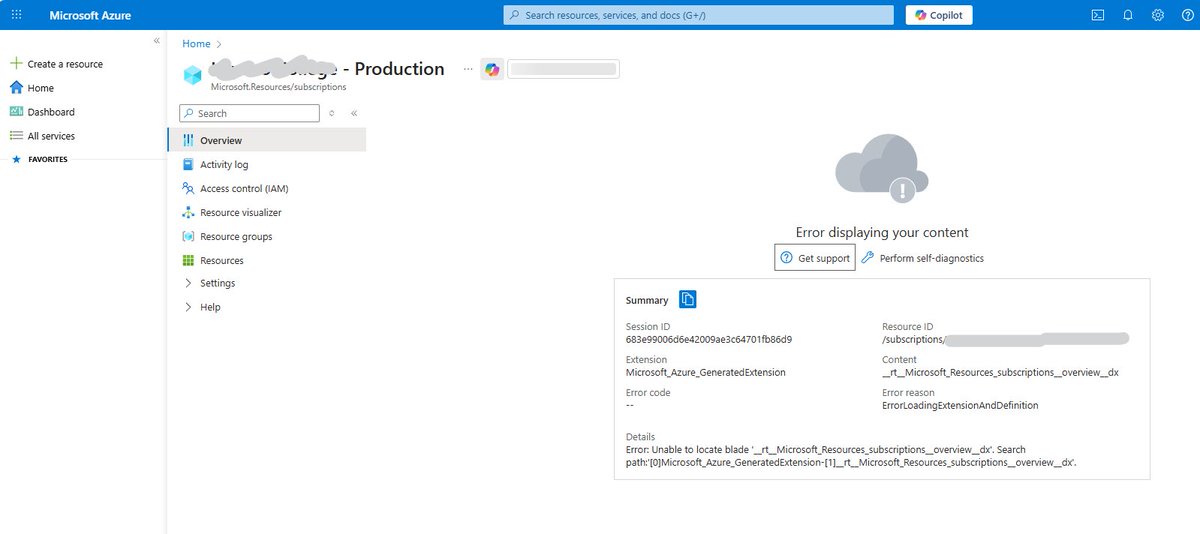Click the Resource groups icon
The image size is (1200, 534).
coord(188,237)
